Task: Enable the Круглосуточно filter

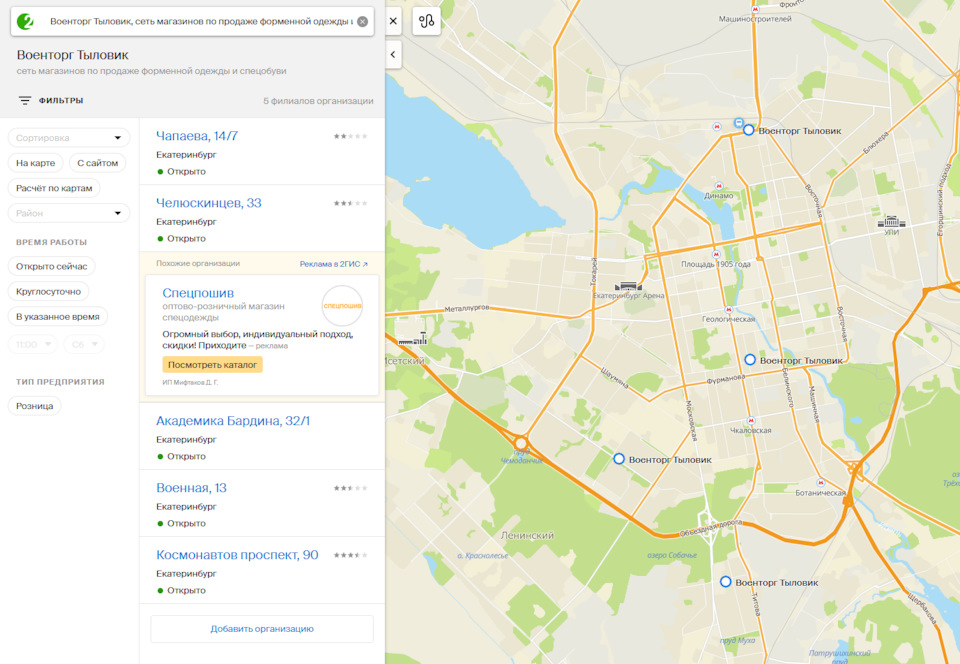Action: 48,291
